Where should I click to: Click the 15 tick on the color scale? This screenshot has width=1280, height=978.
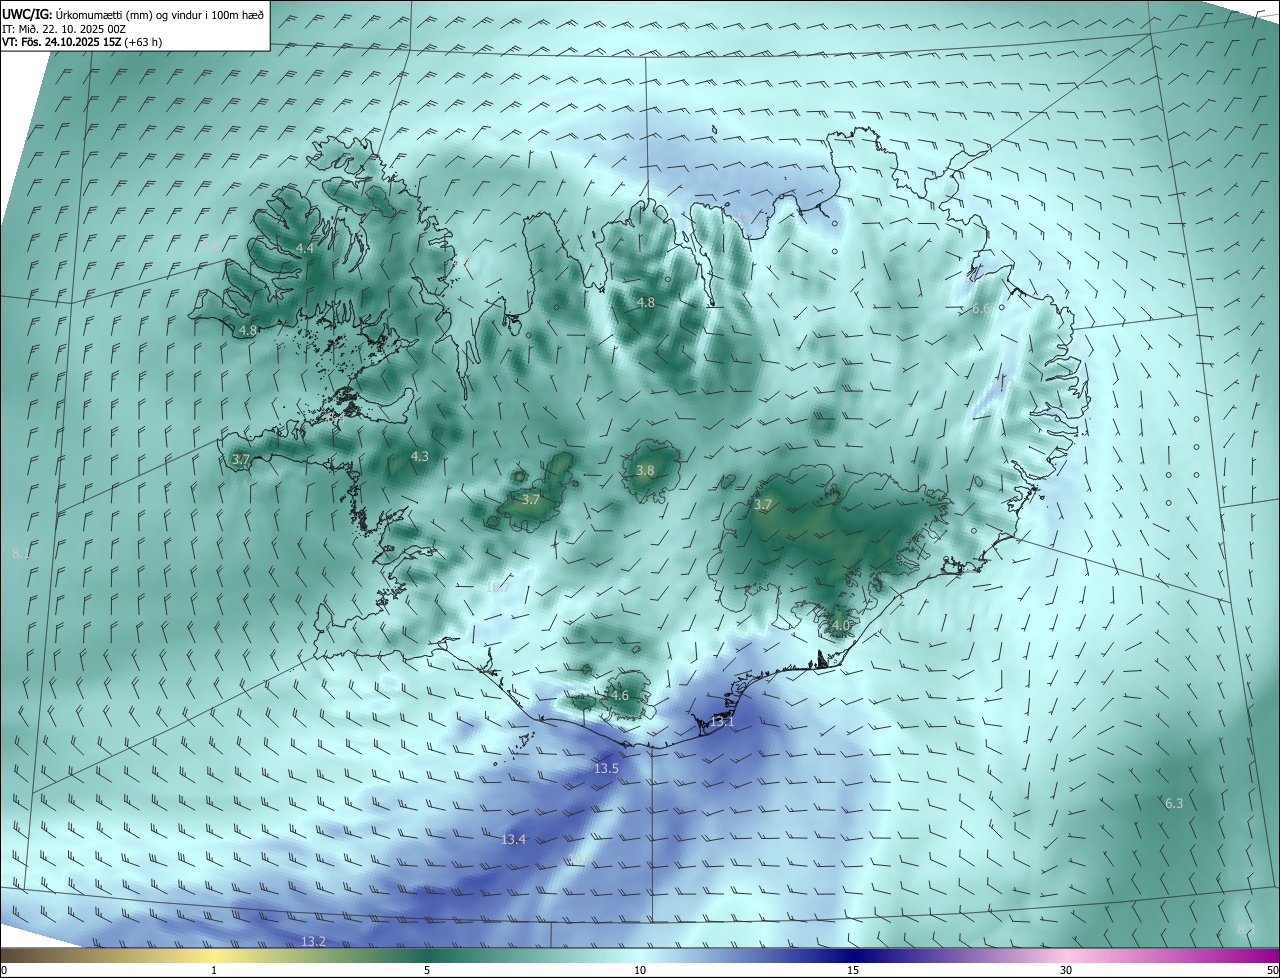(x=853, y=970)
